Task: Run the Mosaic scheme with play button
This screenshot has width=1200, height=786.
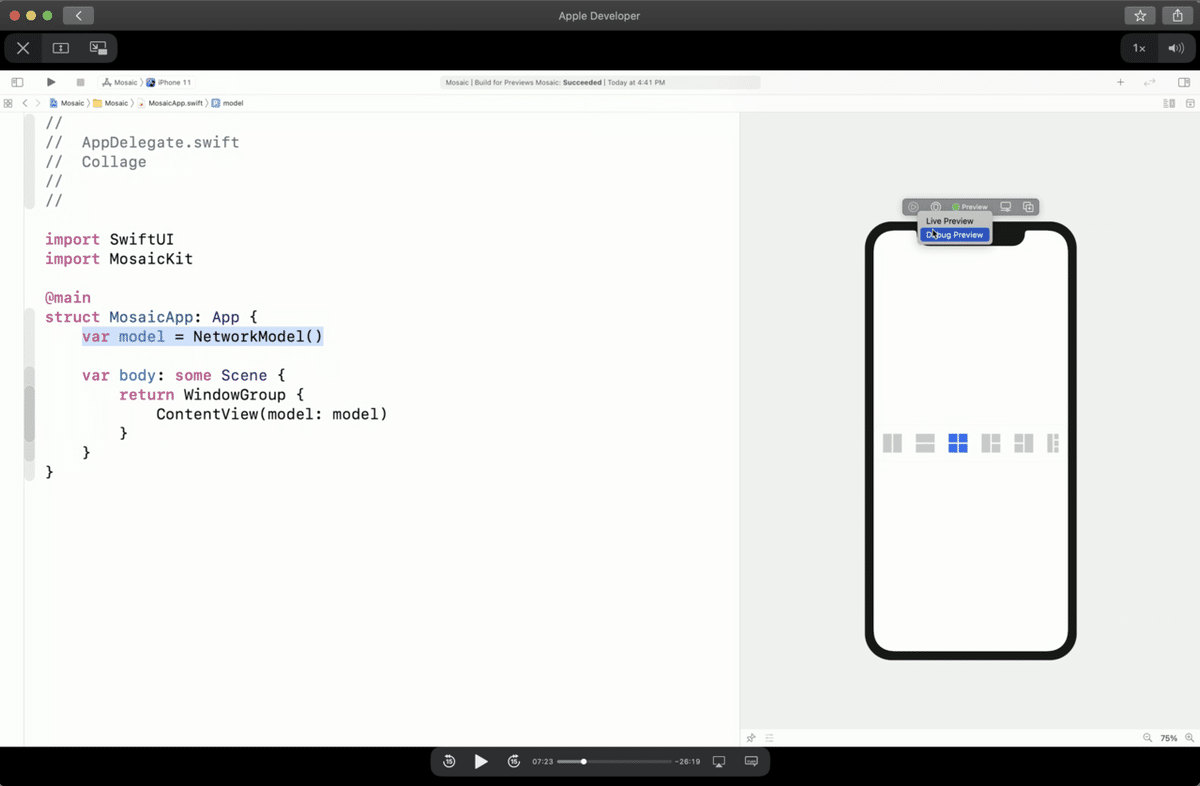Action: (x=51, y=82)
